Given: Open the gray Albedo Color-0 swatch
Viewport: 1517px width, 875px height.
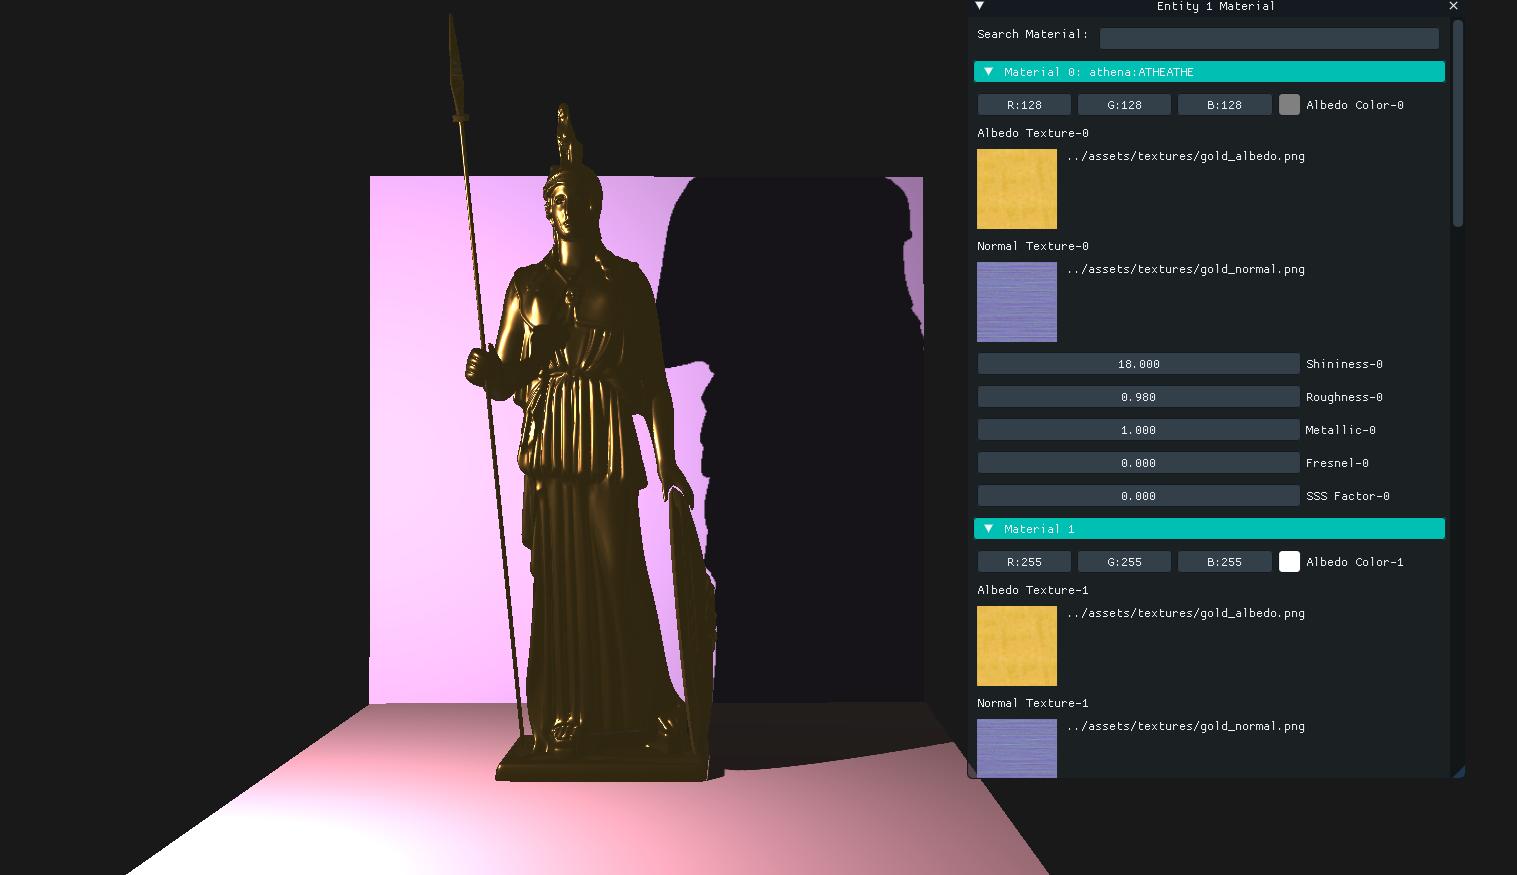Looking at the screenshot, I should tap(1289, 105).
